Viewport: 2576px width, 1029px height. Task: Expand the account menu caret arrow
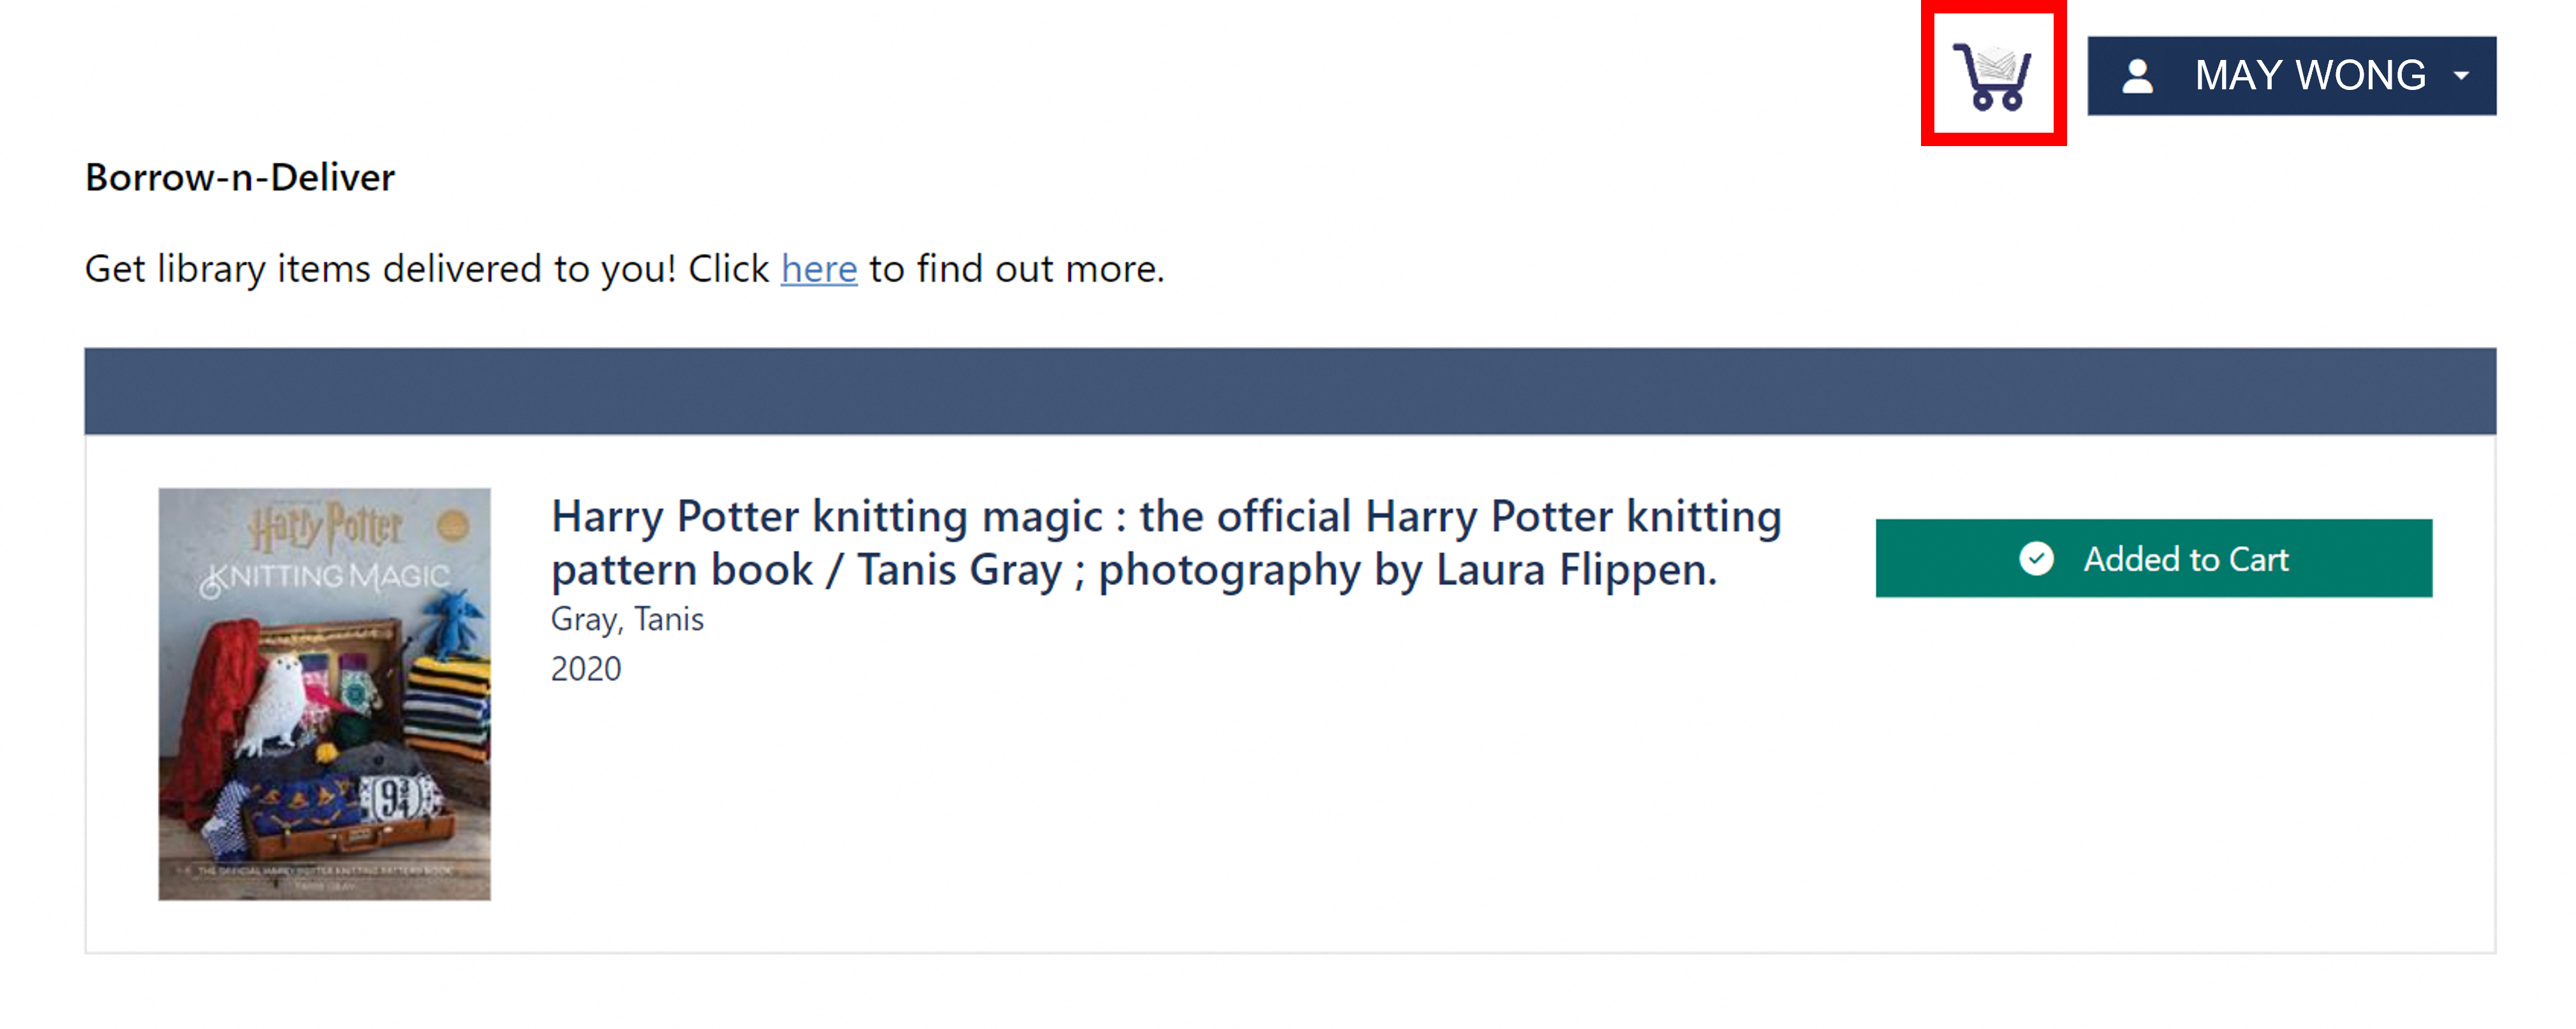(x=2461, y=76)
